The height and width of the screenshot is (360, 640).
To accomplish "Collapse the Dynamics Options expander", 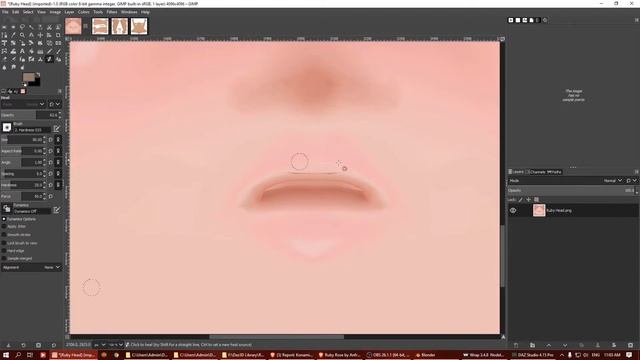I will [x=4, y=219].
